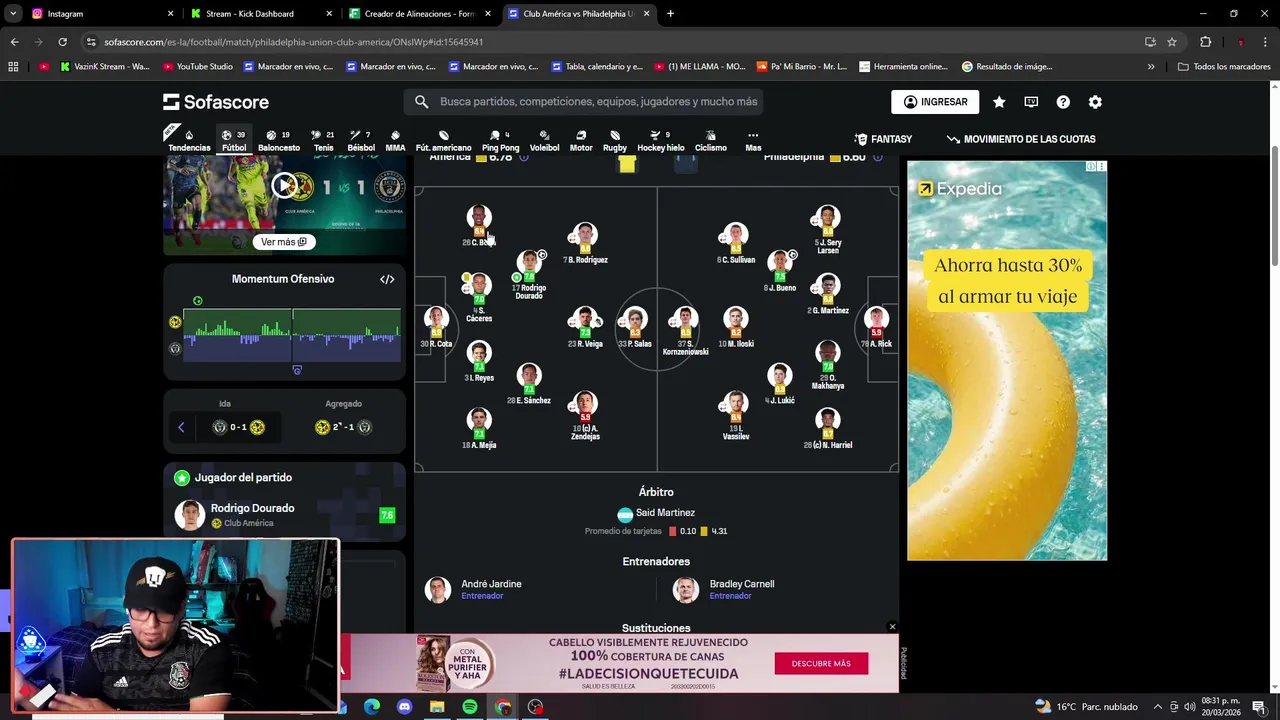Open coach Bradley Carnell profile

(x=724, y=589)
